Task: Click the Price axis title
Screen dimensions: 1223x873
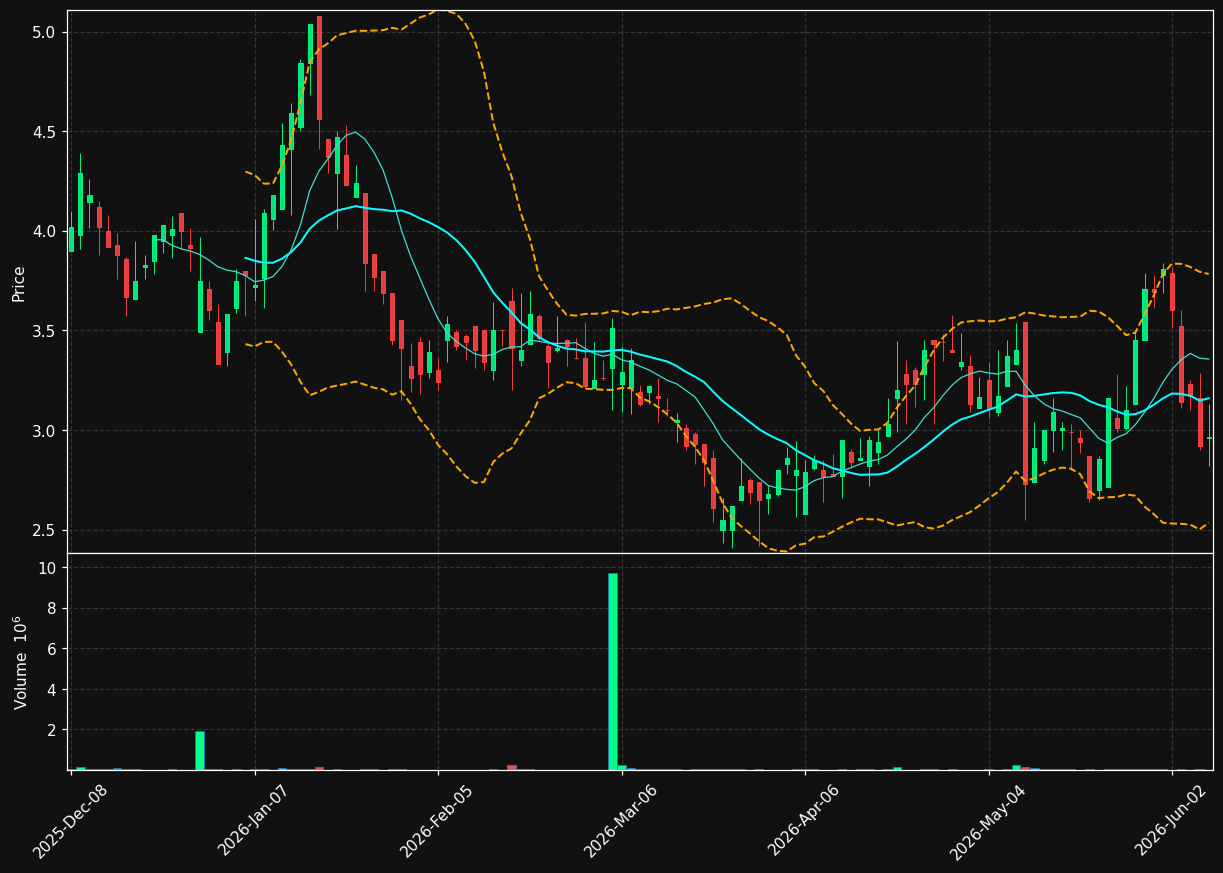Action: pos(19,284)
